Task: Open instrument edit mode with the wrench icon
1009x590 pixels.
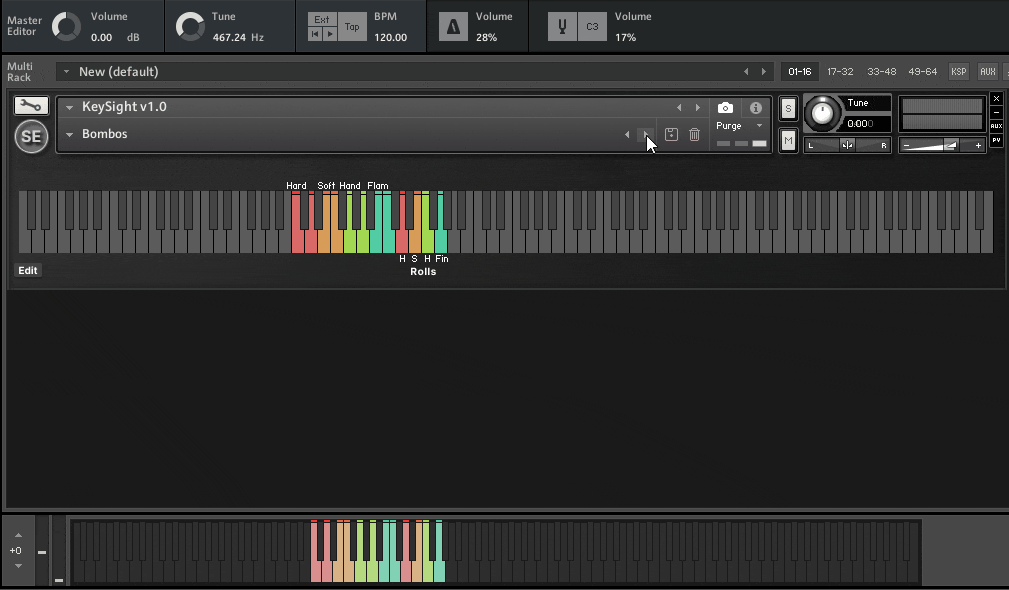Action: [31, 106]
